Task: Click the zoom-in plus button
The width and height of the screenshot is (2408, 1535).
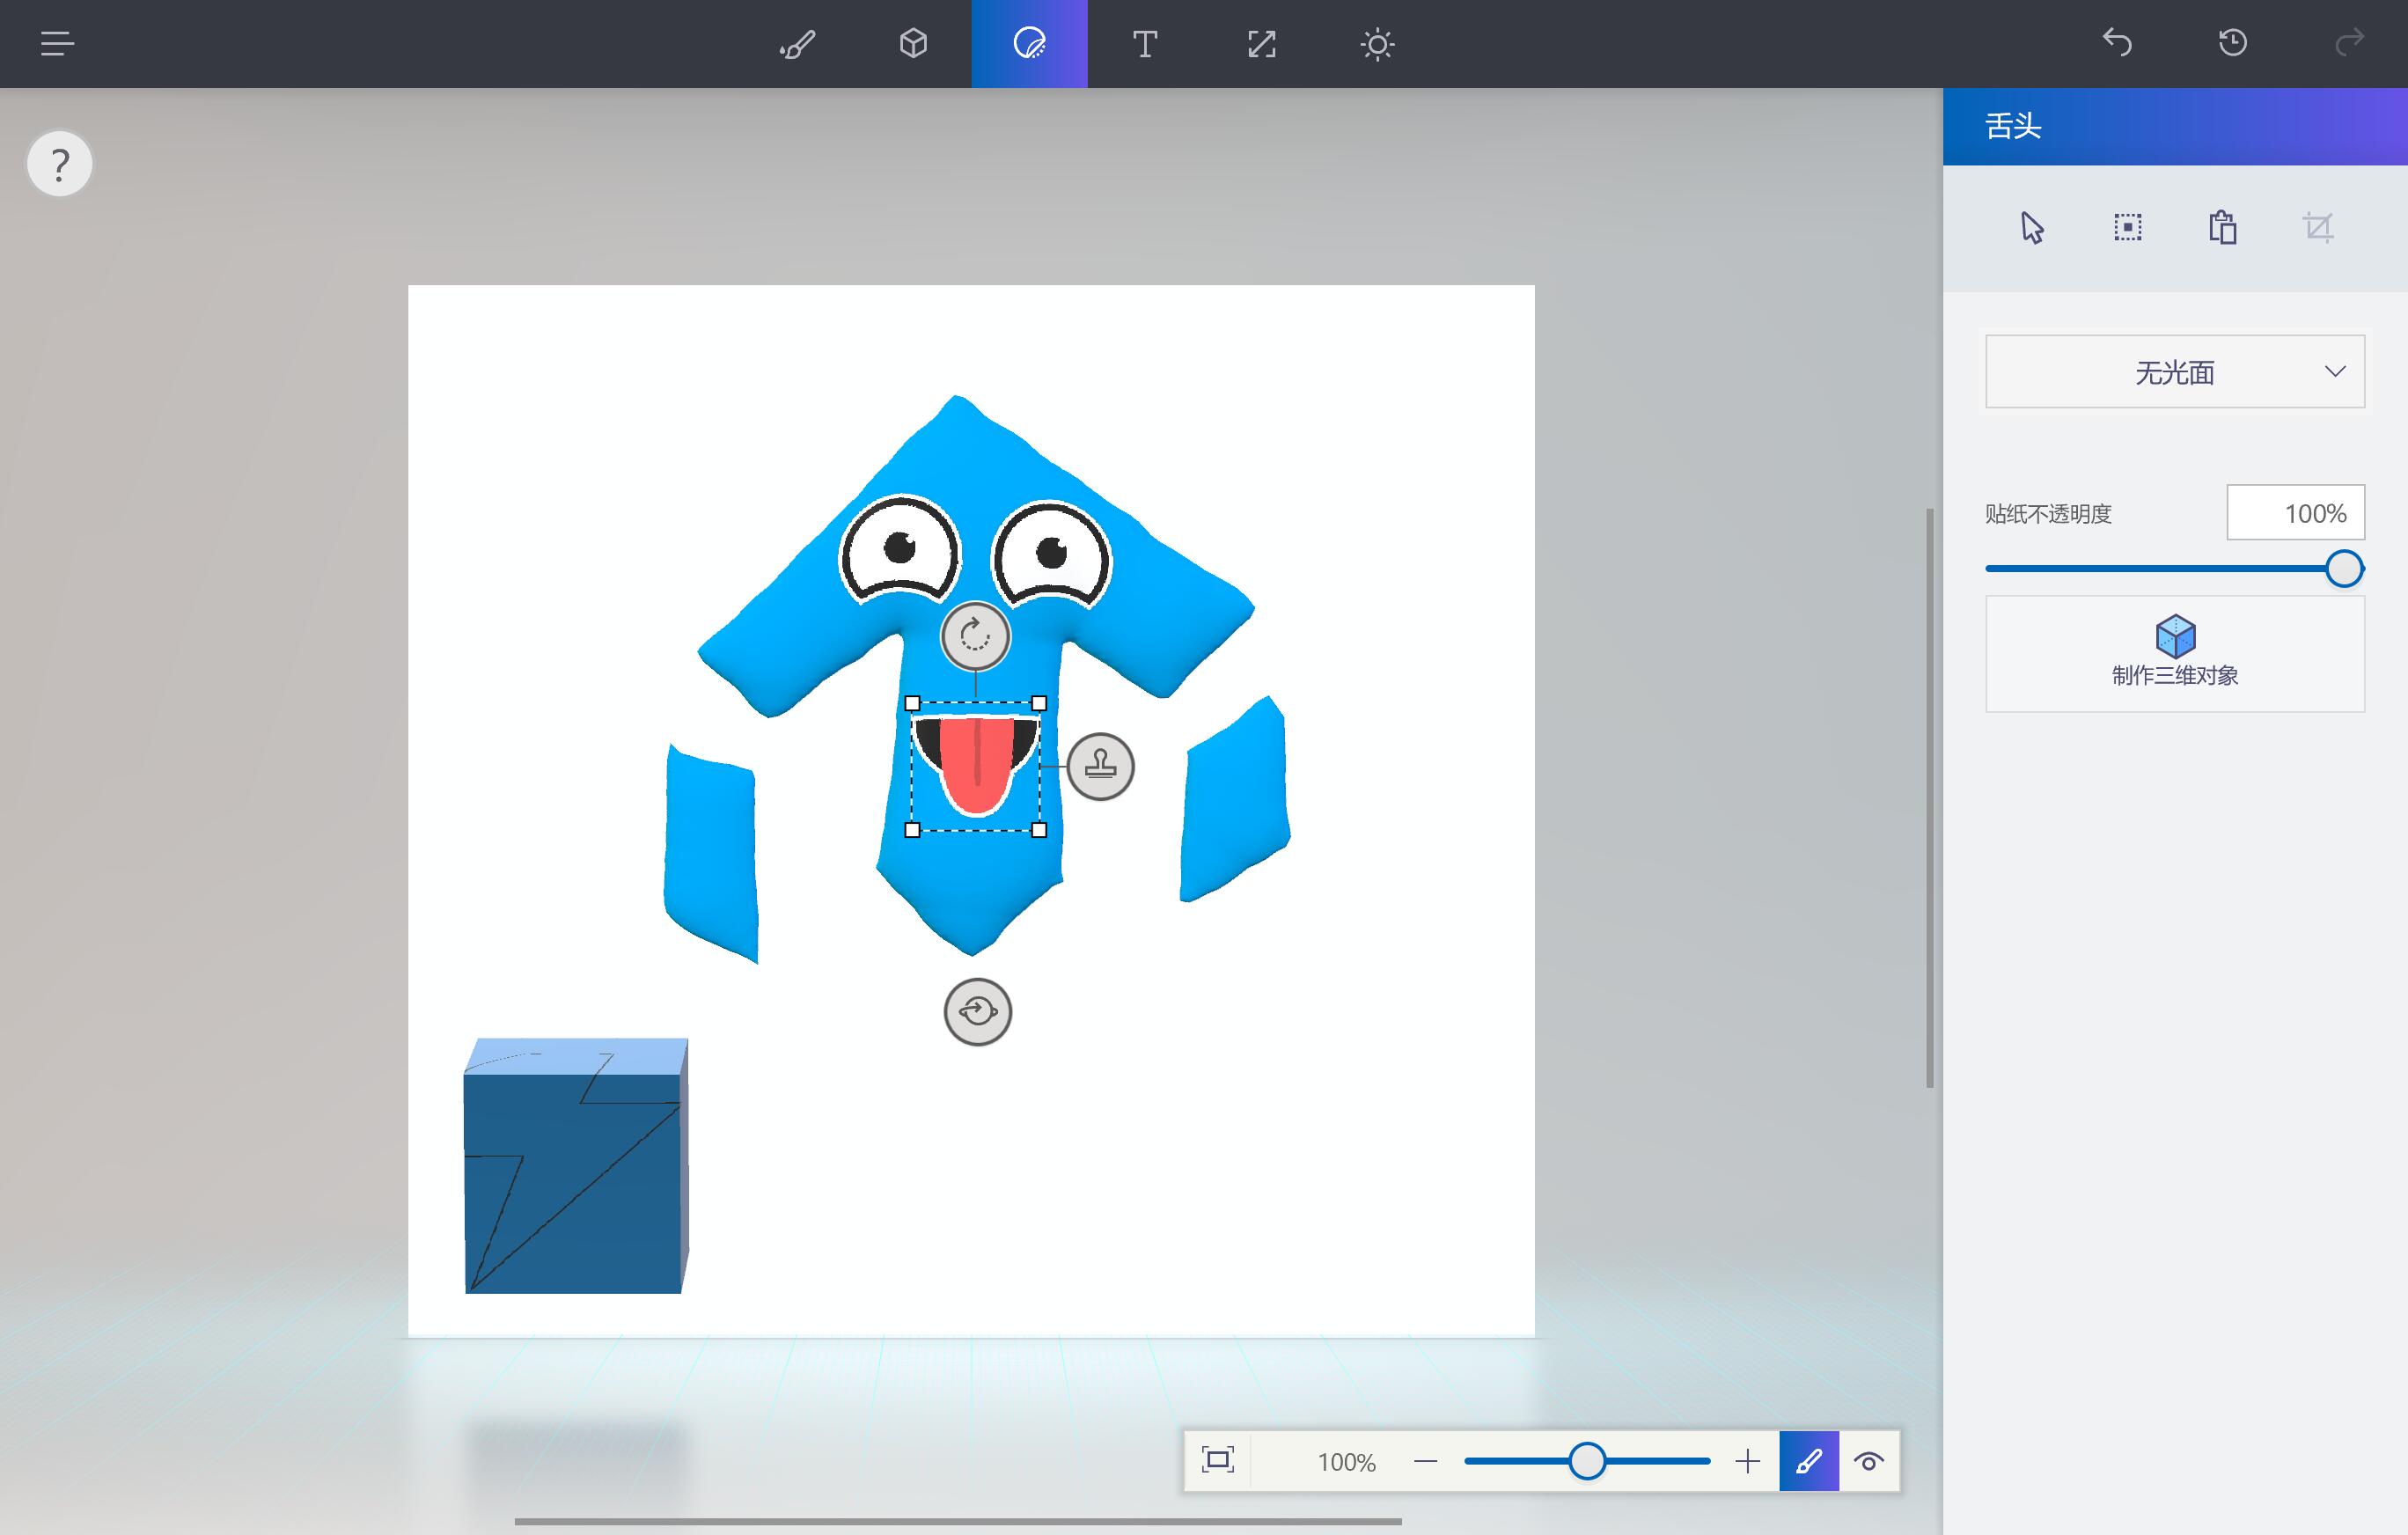Action: coord(1747,1461)
